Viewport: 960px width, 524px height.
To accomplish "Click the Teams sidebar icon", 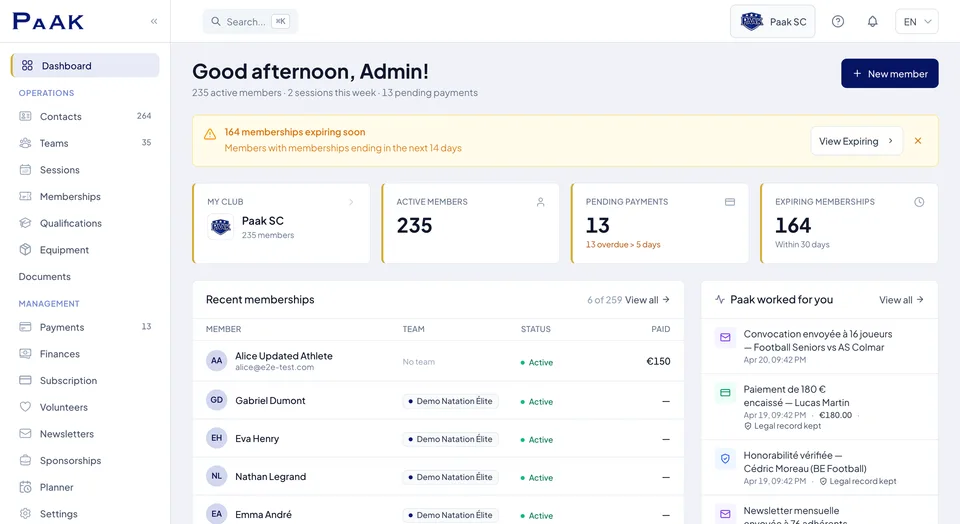I will (x=25, y=143).
